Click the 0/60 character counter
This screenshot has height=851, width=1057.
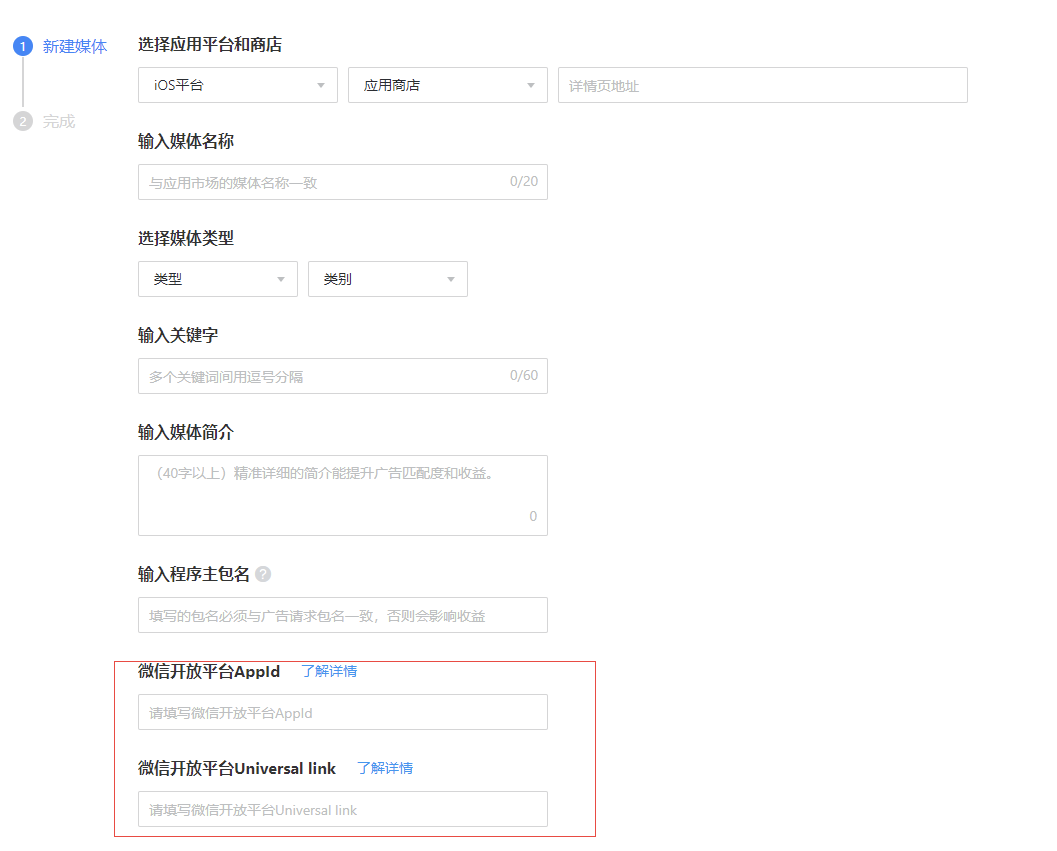coord(524,376)
